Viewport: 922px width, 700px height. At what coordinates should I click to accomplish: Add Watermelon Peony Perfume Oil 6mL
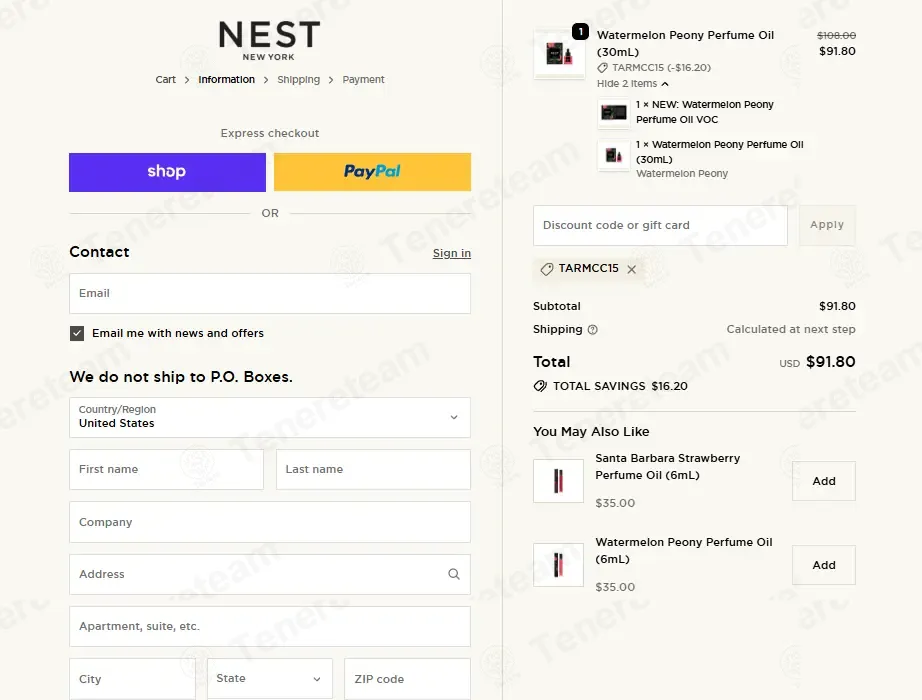(x=824, y=565)
